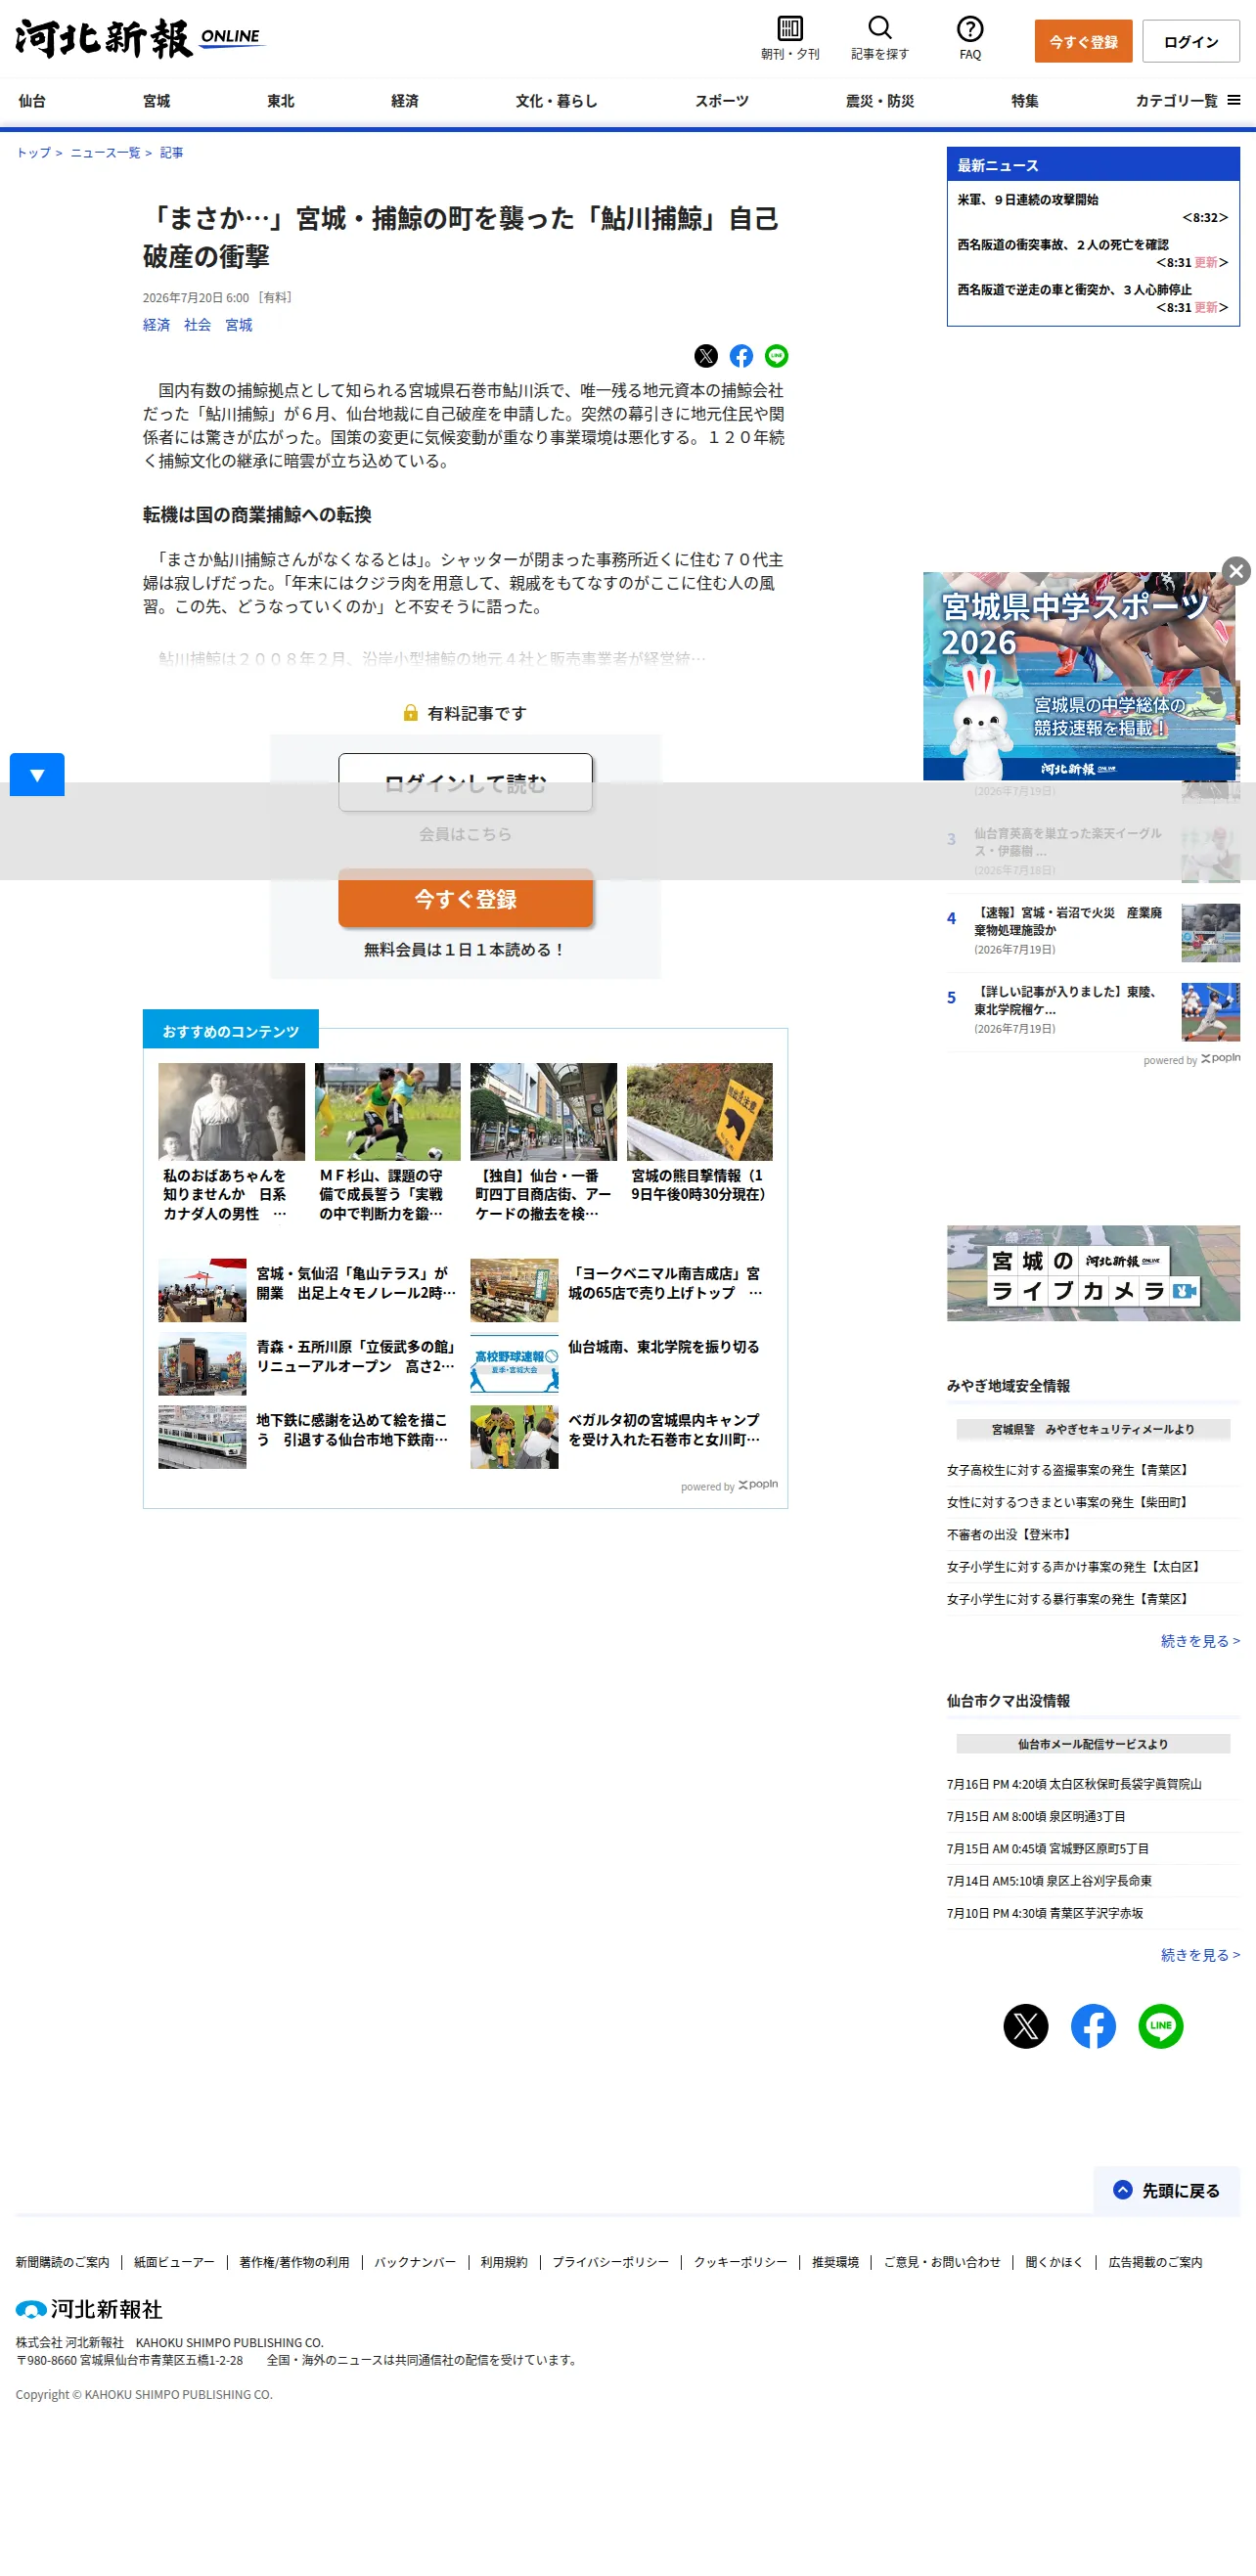Viewport: 1256px width, 2576px height.
Task: Click the large orange 今すぐ登録 paywall button
Action: pos(465,898)
